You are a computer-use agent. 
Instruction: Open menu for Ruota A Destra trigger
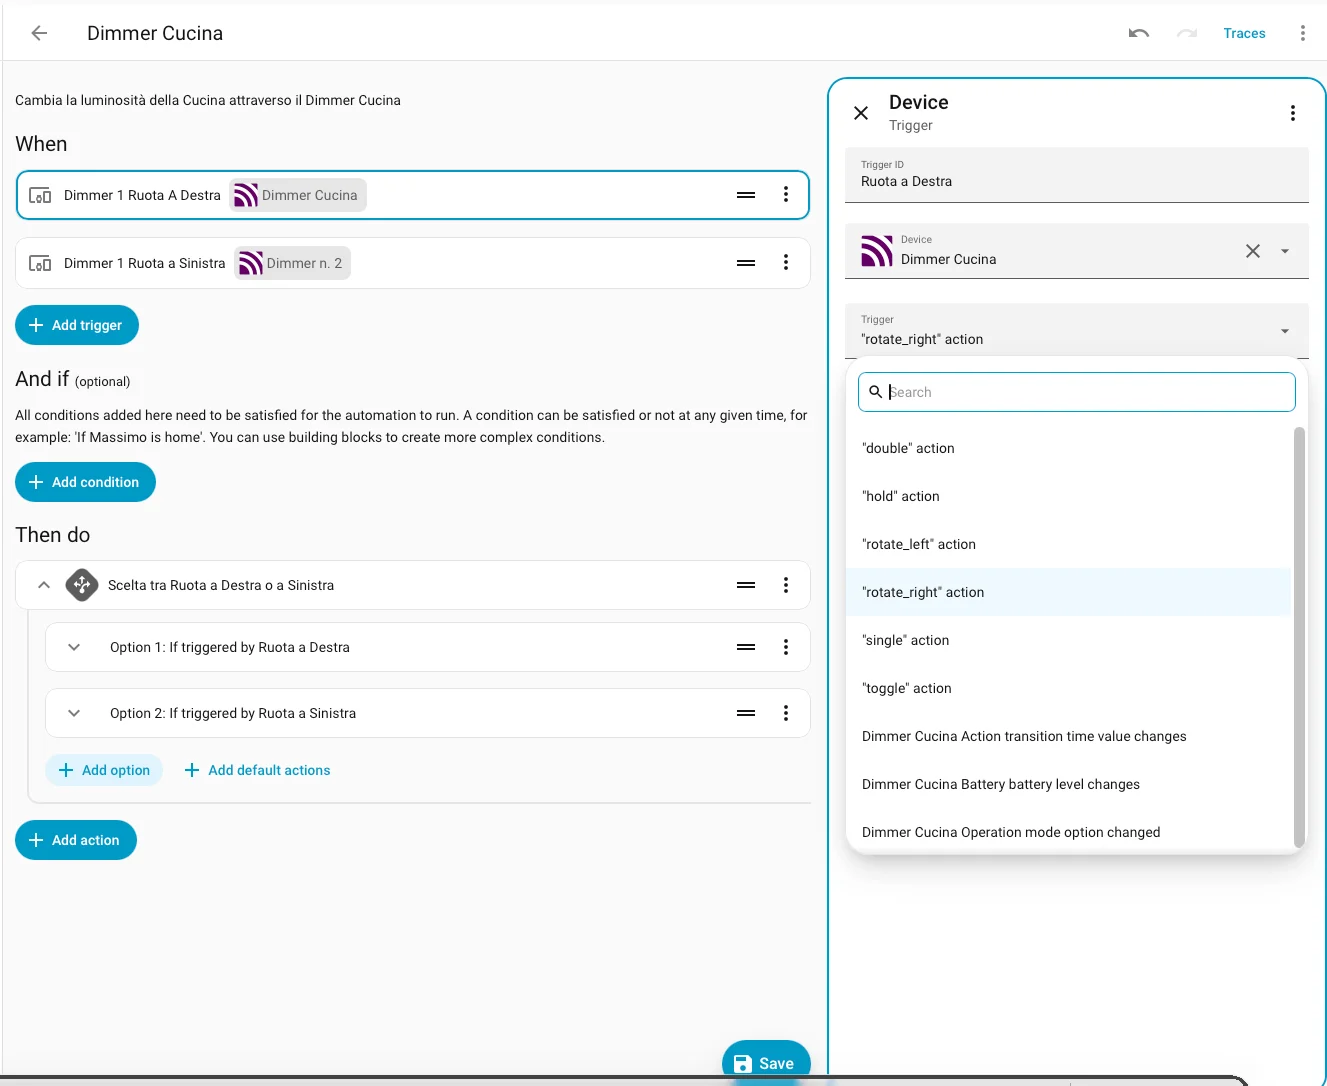click(x=786, y=195)
